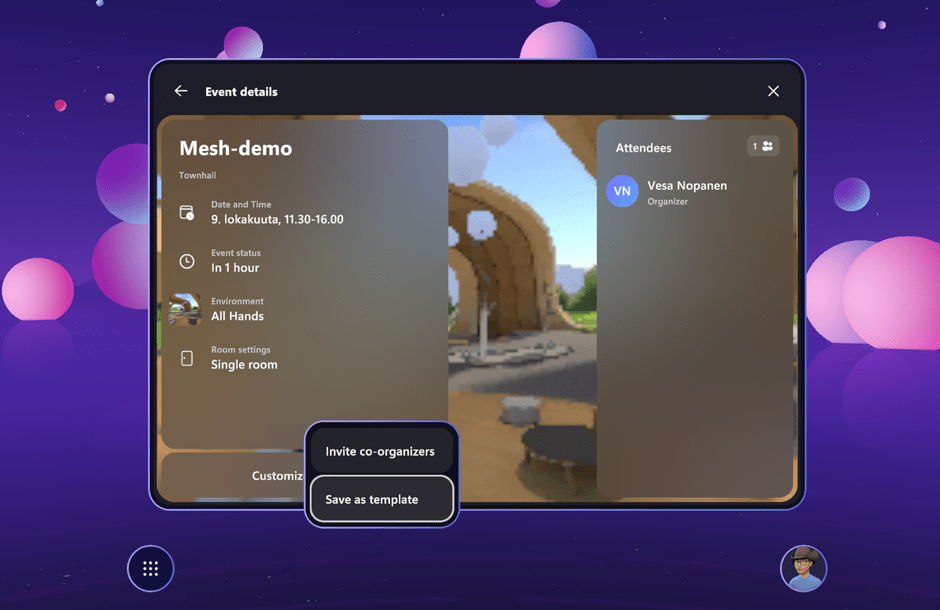This screenshot has width=940, height=610.
Task: Click the attendee count badge
Action: pos(763,147)
